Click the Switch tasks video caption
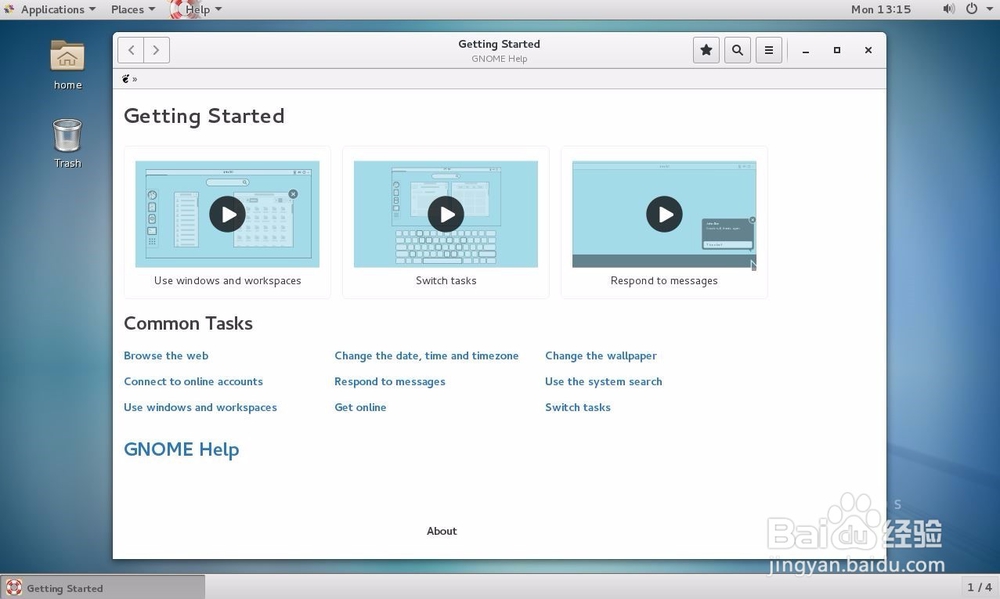Screen dimensions: 1000x599 (446, 281)
